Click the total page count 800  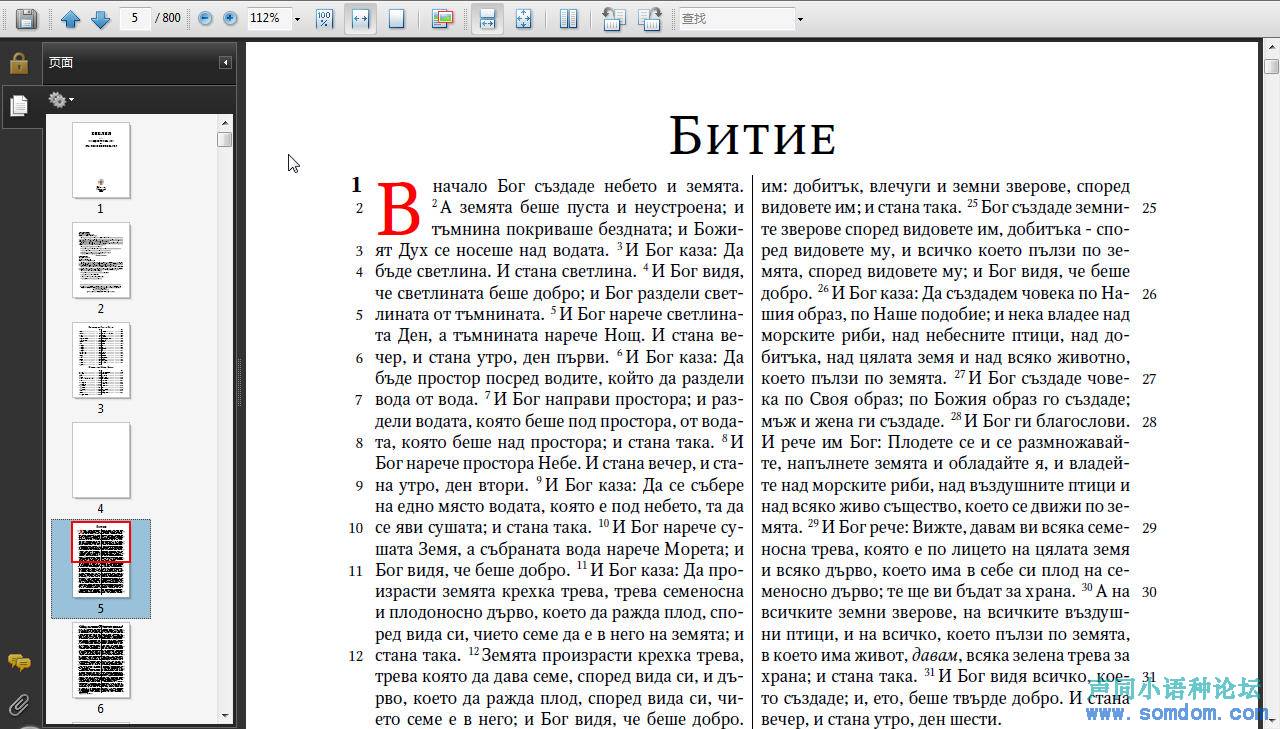coord(172,18)
